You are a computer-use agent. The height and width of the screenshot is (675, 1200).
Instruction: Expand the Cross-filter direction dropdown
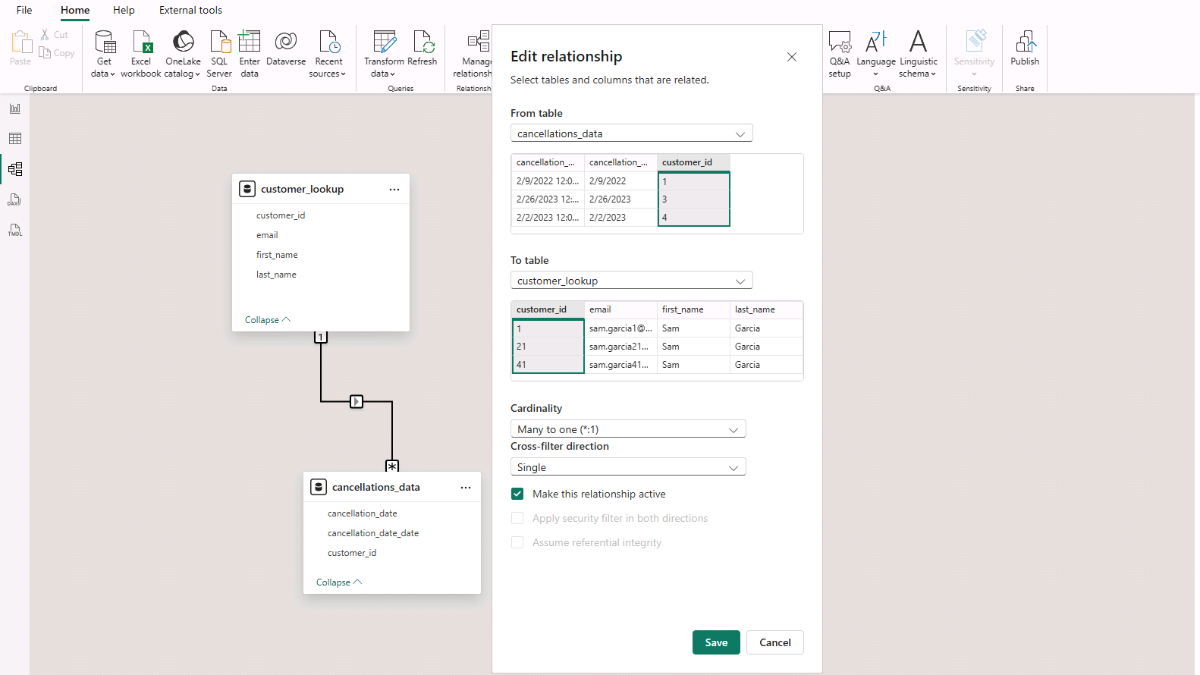(628, 467)
